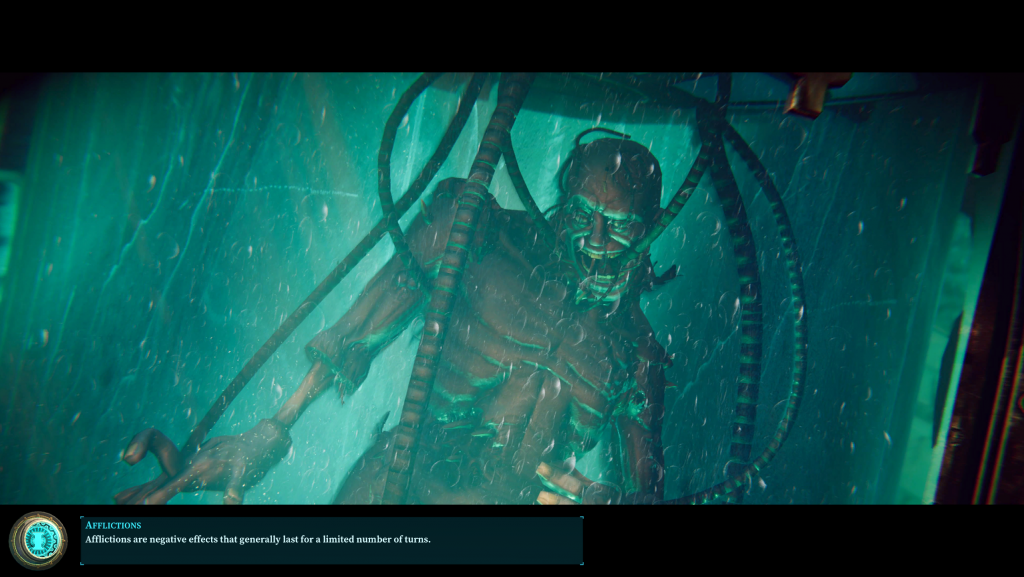Select the Afflictions tip heading
The width and height of the screenshot is (1024, 577).
(113, 525)
